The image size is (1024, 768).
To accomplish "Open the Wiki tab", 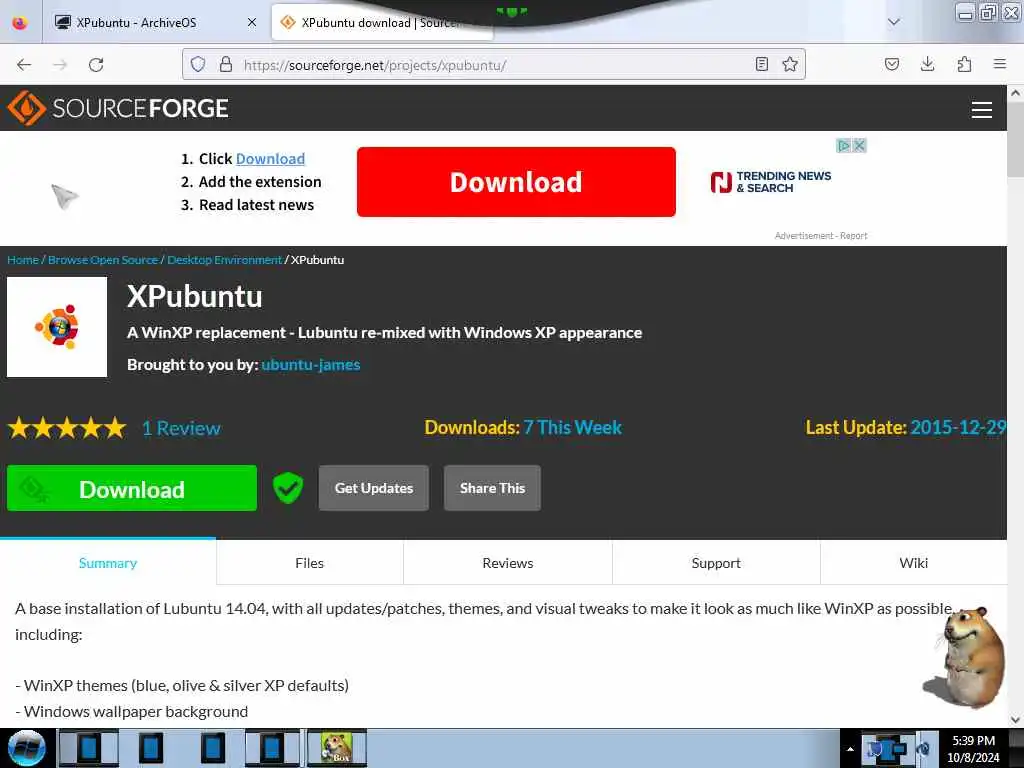I will (914, 563).
